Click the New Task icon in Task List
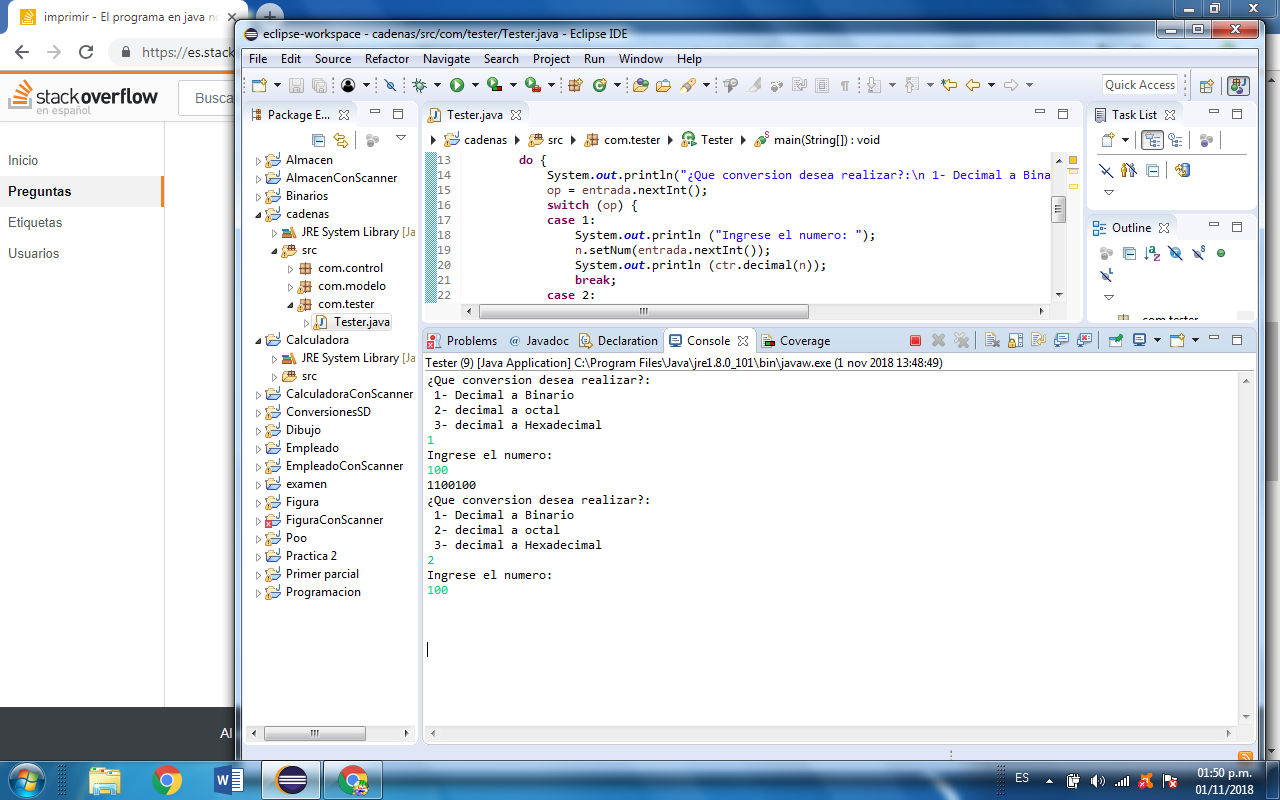The width and height of the screenshot is (1280, 800). pos(1108,140)
